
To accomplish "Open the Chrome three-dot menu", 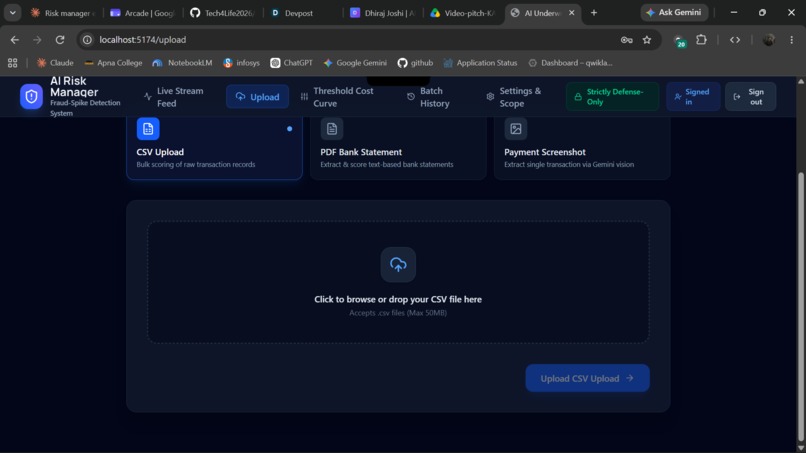I will [792, 40].
